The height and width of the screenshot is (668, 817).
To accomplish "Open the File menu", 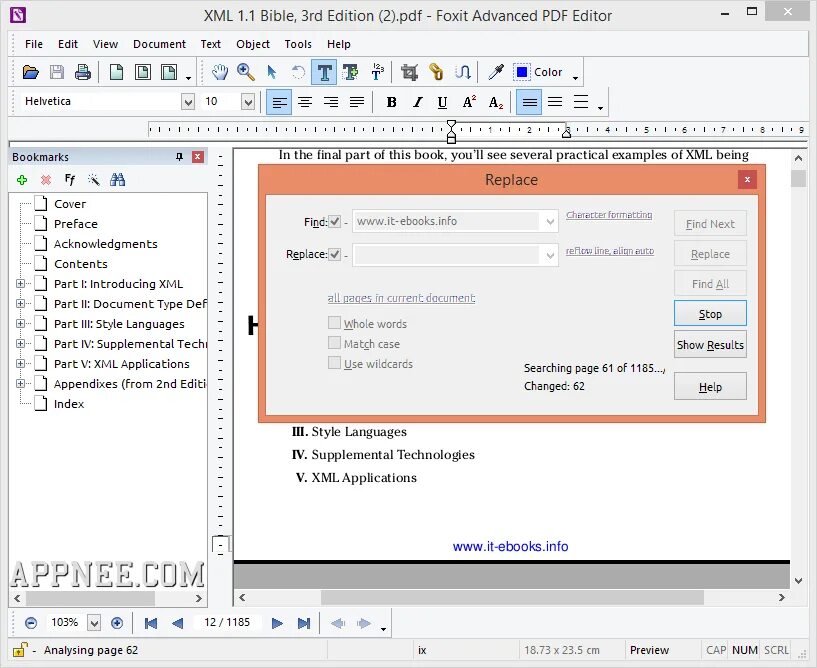I will (34, 44).
